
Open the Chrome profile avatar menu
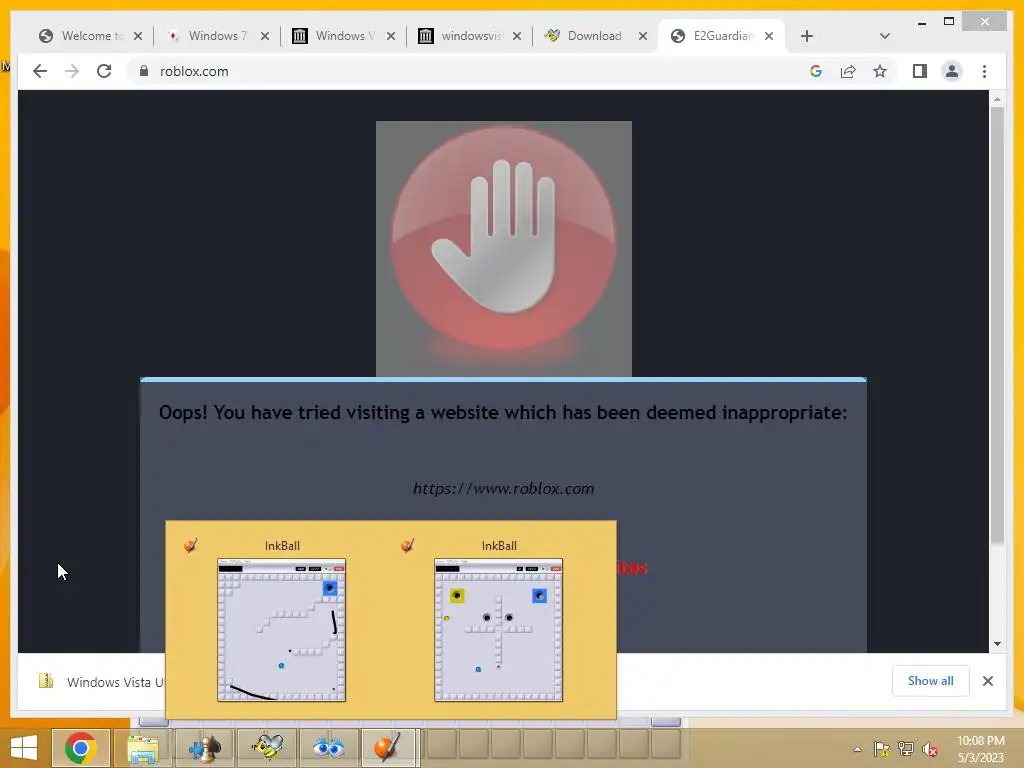[x=952, y=71]
